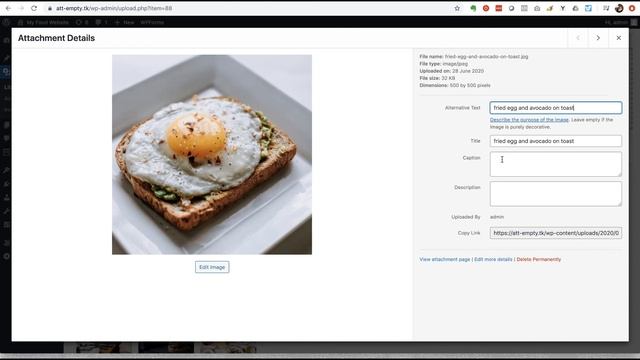Click the highlighted Media icon in WordPress sidebar
This screenshot has width=640, height=360.
click(x=6, y=71)
